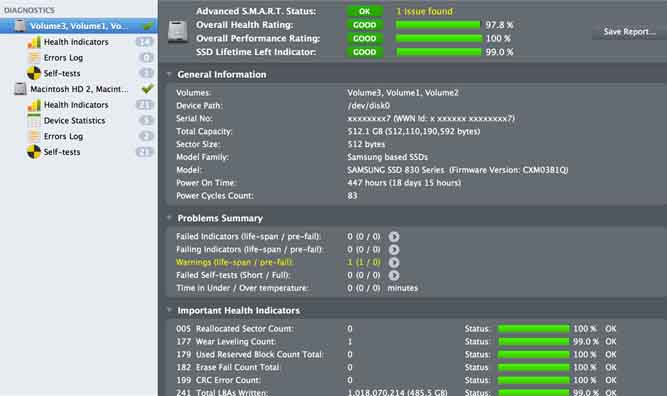Viewport: 667px width, 396px height.
Task: Click the 'Volume3, Volume1, Volume2' volumes value
Action: tap(403, 93)
